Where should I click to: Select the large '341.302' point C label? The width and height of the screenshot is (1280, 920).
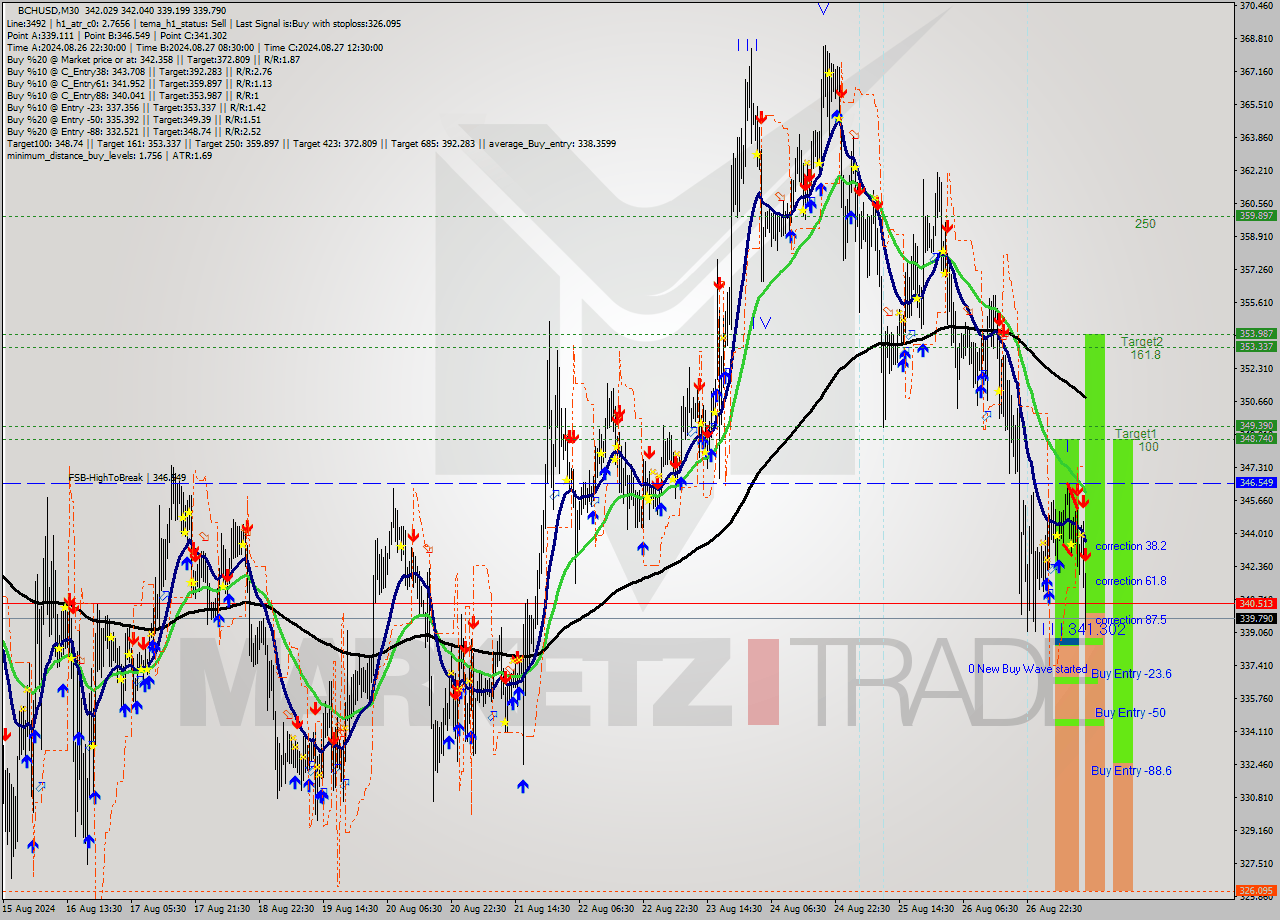[1096, 629]
